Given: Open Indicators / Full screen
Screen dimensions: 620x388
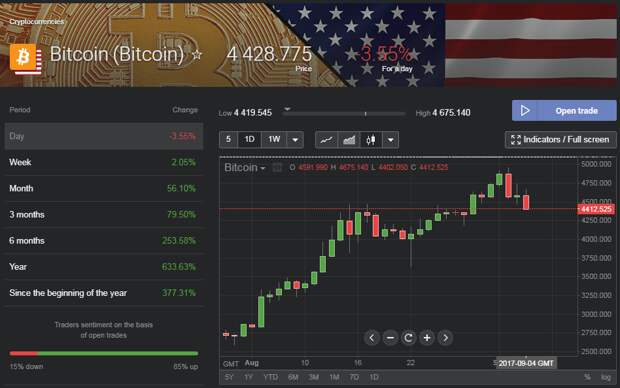Looking at the screenshot, I should (560, 140).
